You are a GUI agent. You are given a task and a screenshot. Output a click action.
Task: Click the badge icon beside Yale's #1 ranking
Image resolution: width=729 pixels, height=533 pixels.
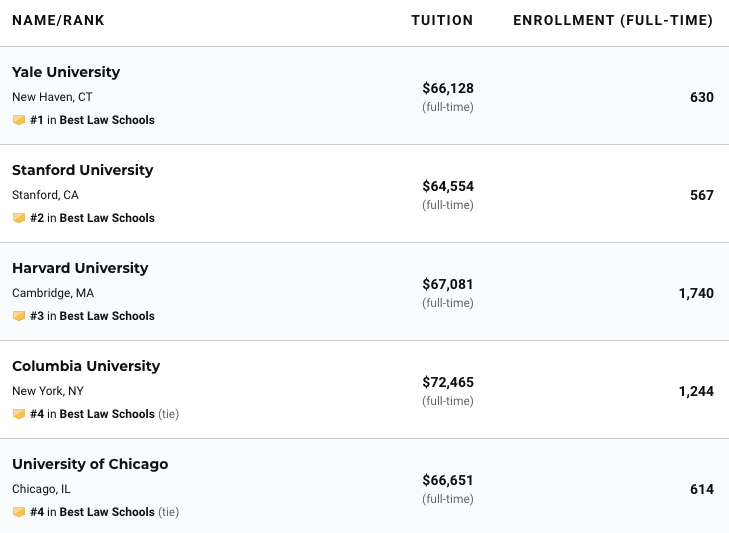click(x=18, y=120)
